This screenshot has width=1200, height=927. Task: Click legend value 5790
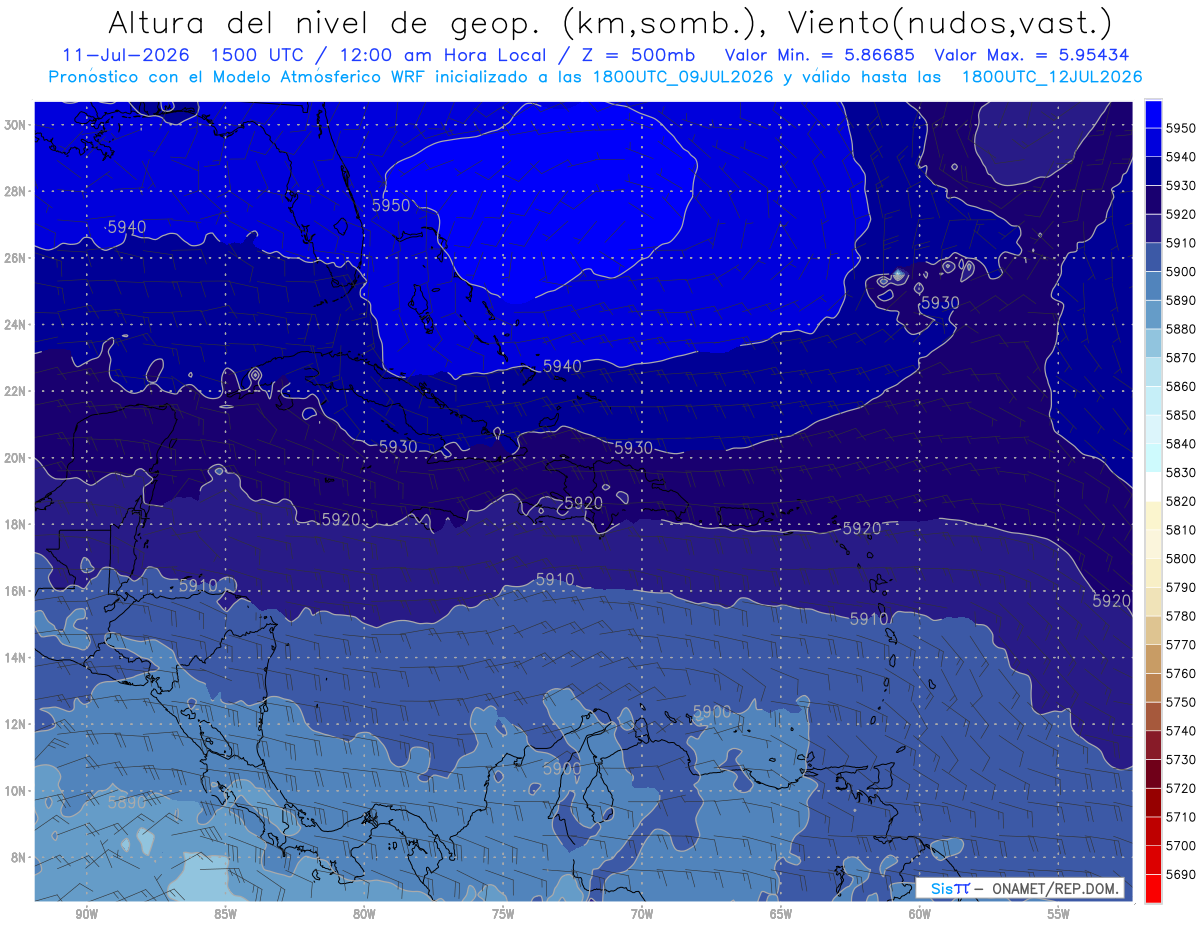point(1181,588)
